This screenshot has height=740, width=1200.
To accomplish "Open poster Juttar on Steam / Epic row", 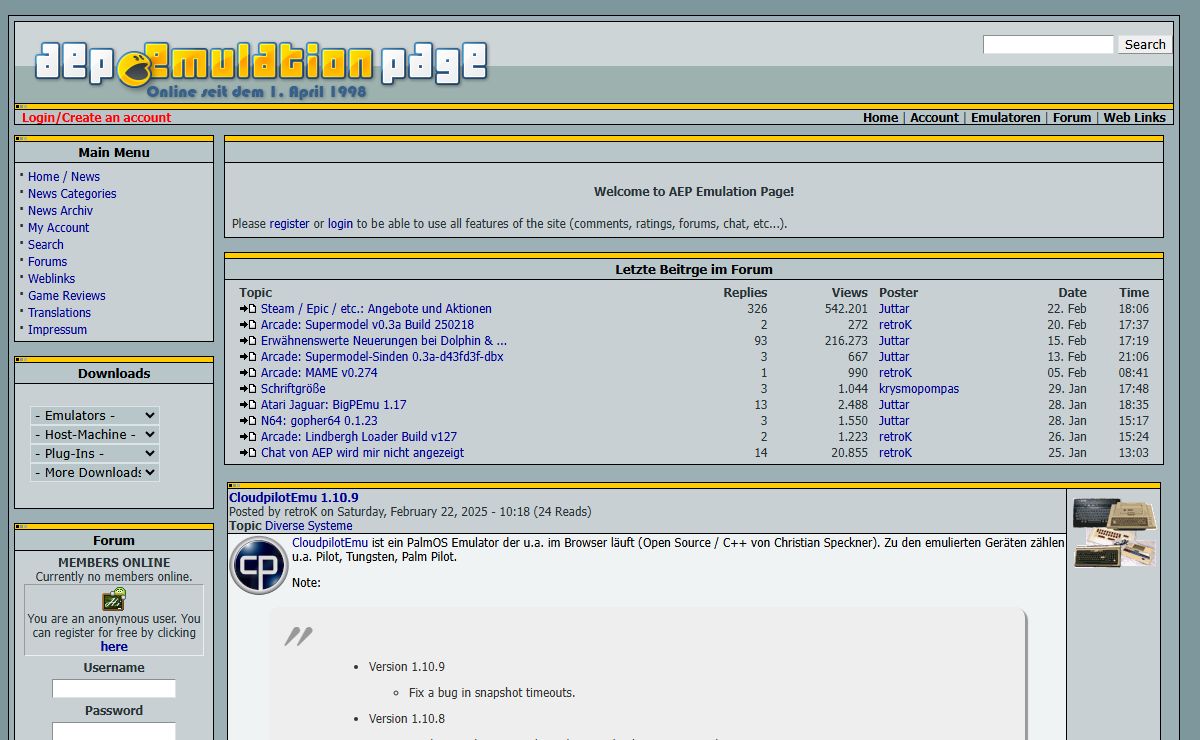I will pyautogui.click(x=894, y=309).
